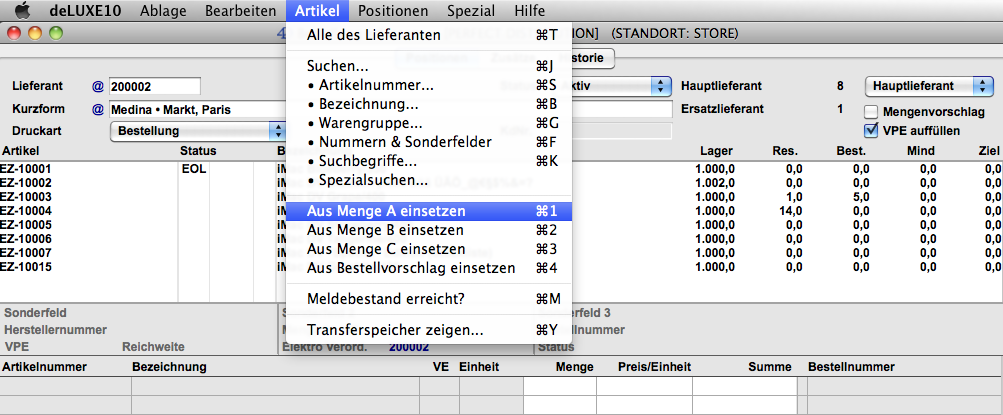
Task: Open the Aktiv status dropdown
Action: tap(662, 87)
